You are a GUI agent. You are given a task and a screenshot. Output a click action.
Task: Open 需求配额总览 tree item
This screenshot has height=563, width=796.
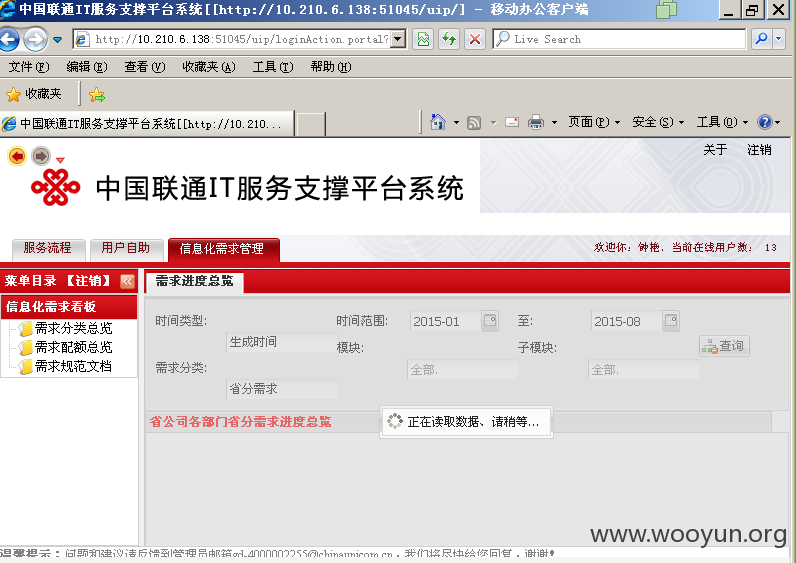(73, 348)
